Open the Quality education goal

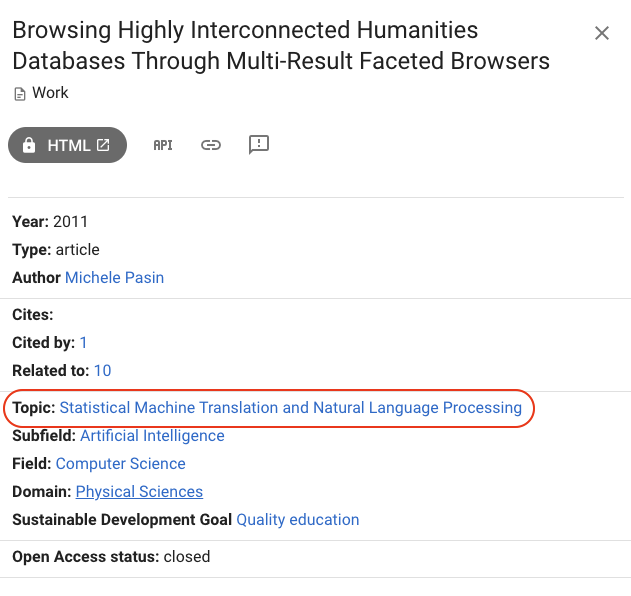point(298,520)
